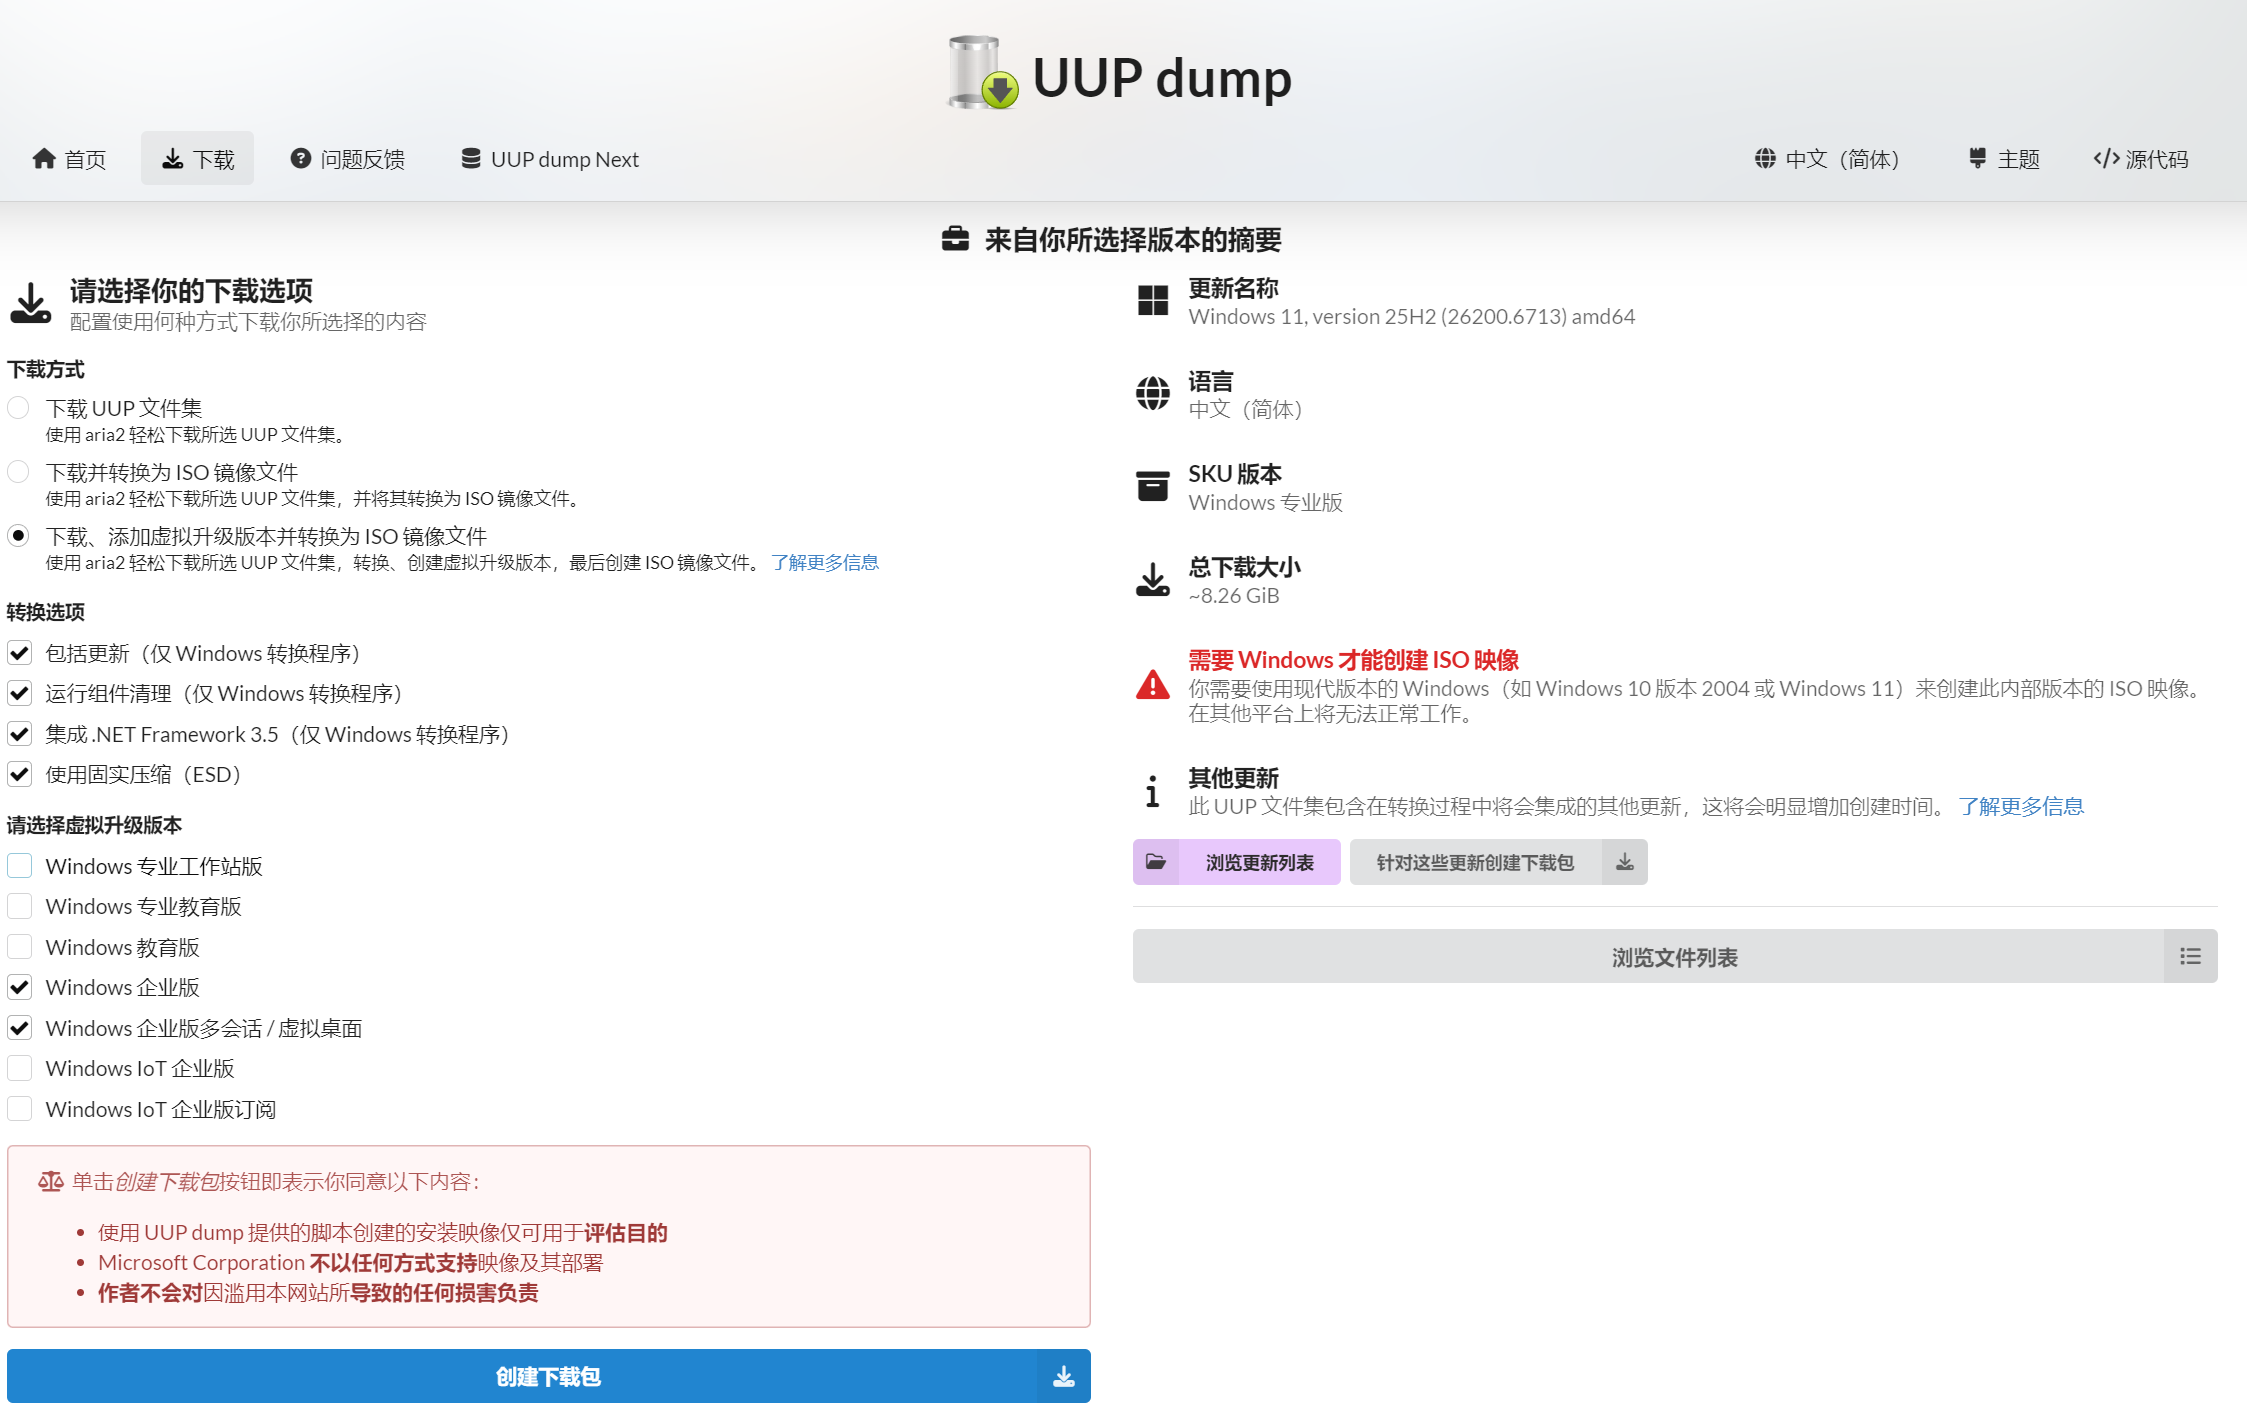Click brush icon beside 主题
This screenshot has width=2247, height=1409.
coord(1977,158)
